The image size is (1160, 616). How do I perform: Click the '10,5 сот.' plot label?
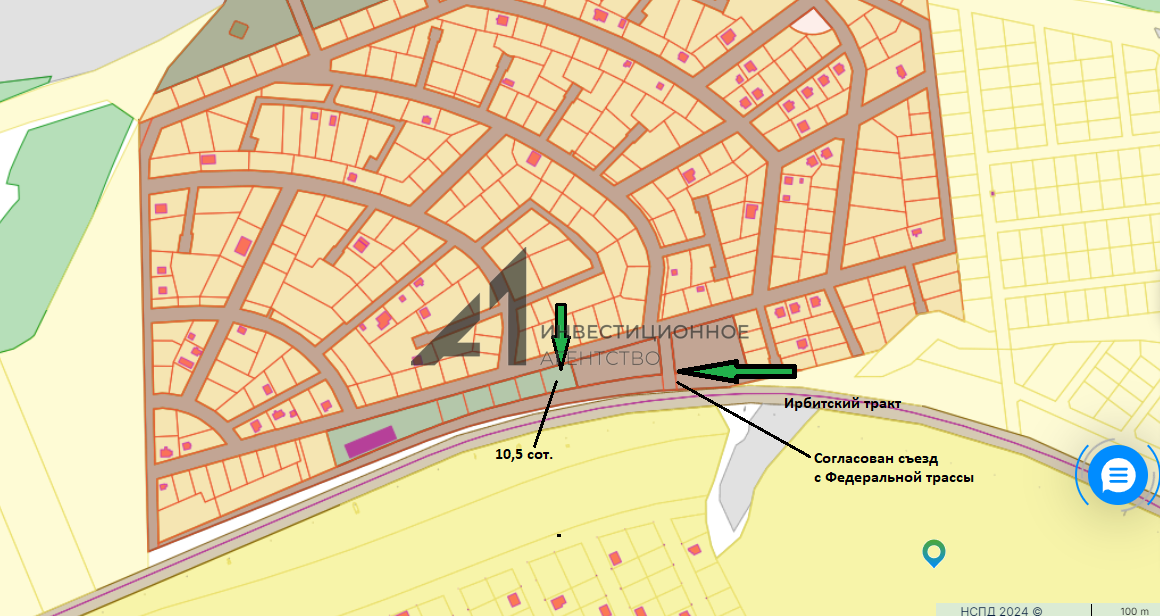coord(524,453)
